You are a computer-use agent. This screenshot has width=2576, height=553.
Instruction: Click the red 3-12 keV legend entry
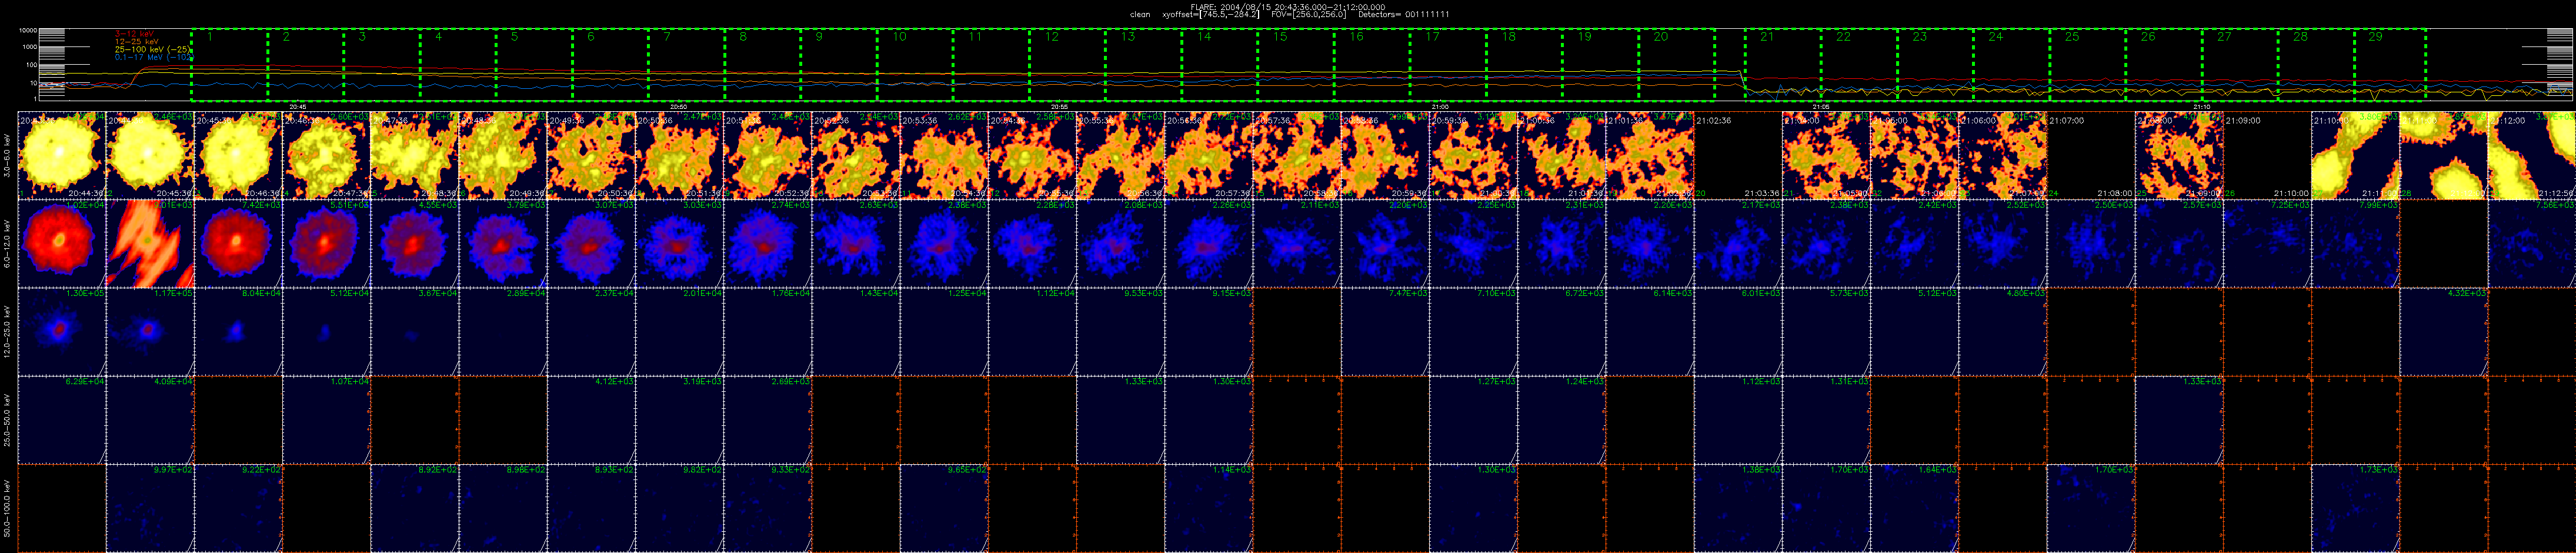coord(134,34)
